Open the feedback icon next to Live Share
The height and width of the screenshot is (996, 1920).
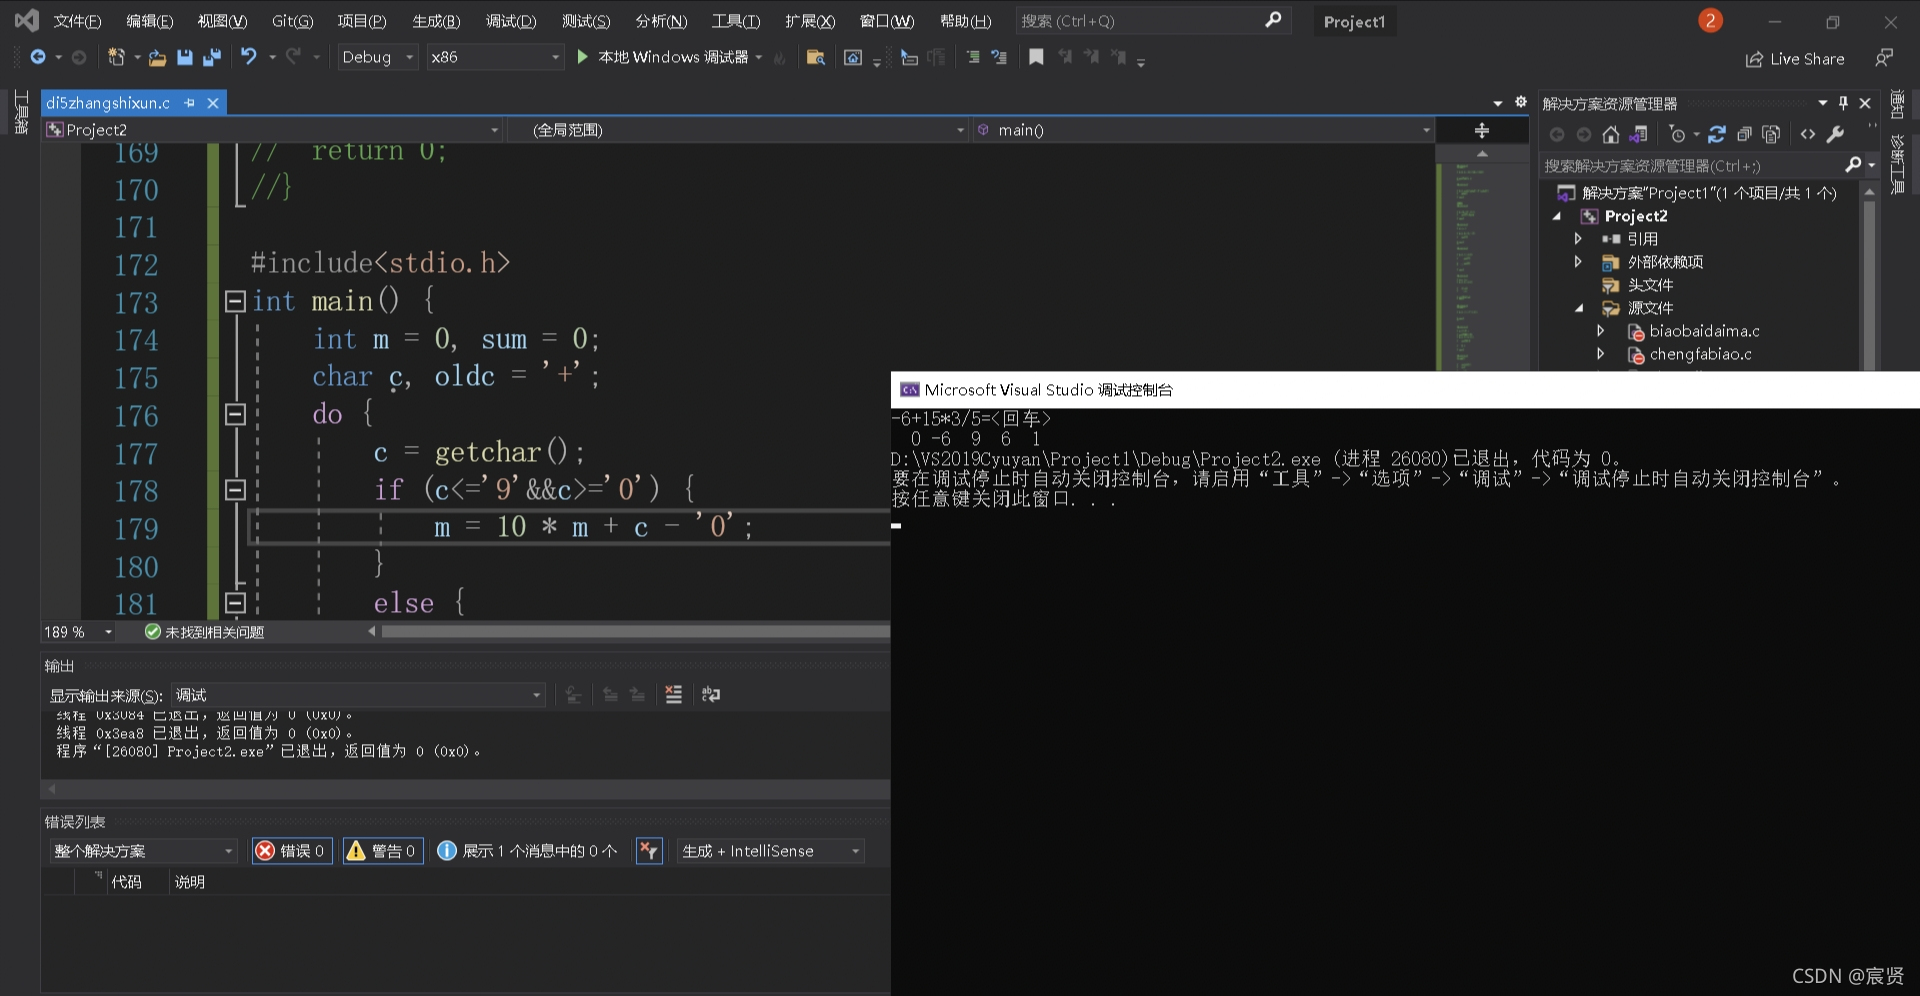pyautogui.click(x=1884, y=58)
